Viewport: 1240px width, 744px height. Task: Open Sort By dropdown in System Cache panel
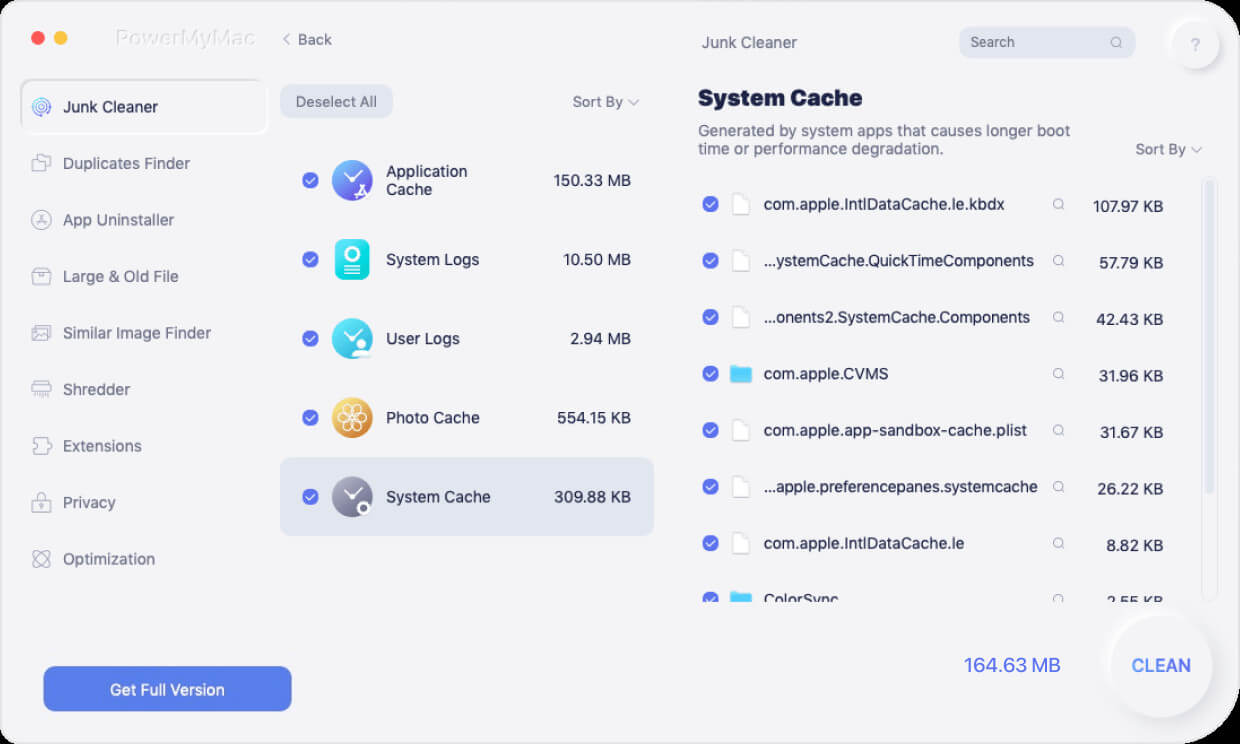click(x=1168, y=149)
